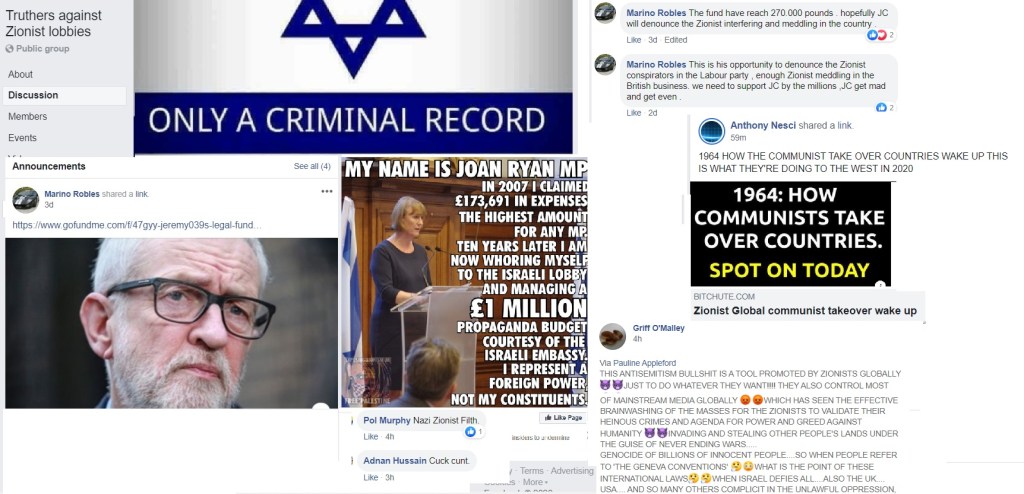Image resolution: width=1024 pixels, height=494 pixels.
Task: Open the three-dot menu on the announcement post
Action: pyautogui.click(x=327, y=191)
